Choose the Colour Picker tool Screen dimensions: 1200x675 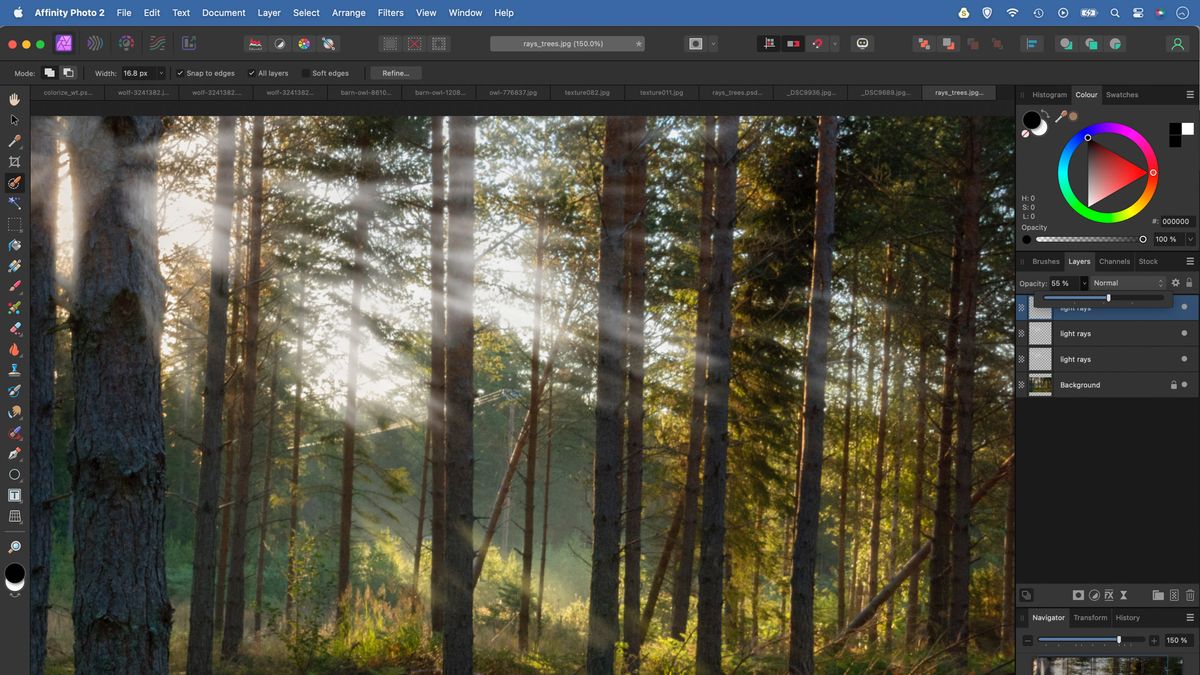click(x=14, y=140)
